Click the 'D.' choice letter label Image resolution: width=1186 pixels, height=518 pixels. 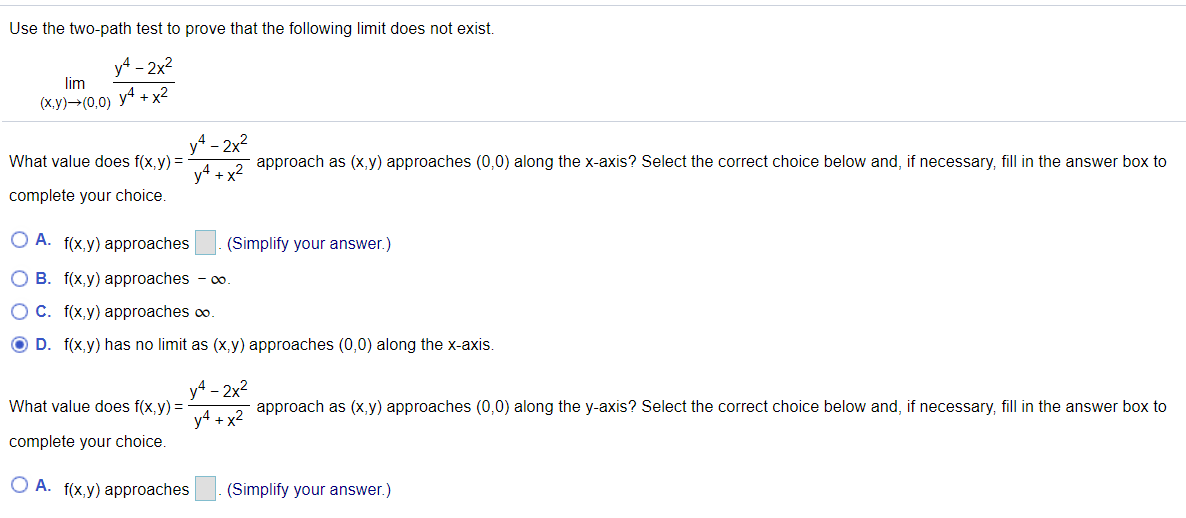click(44, 345)
